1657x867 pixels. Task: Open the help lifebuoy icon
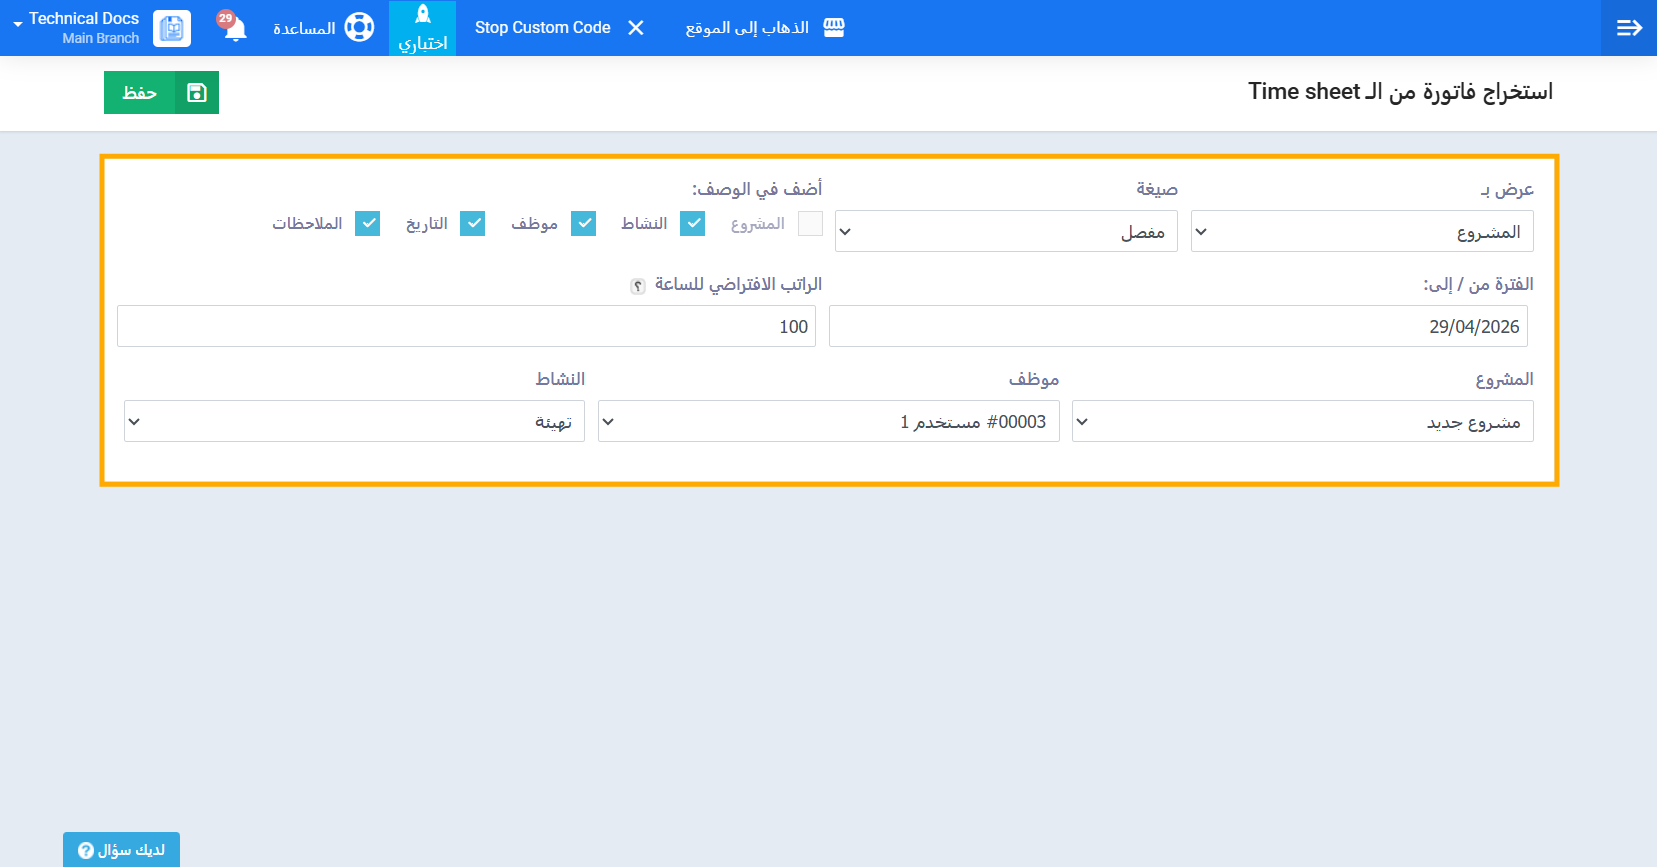[359, 28]
